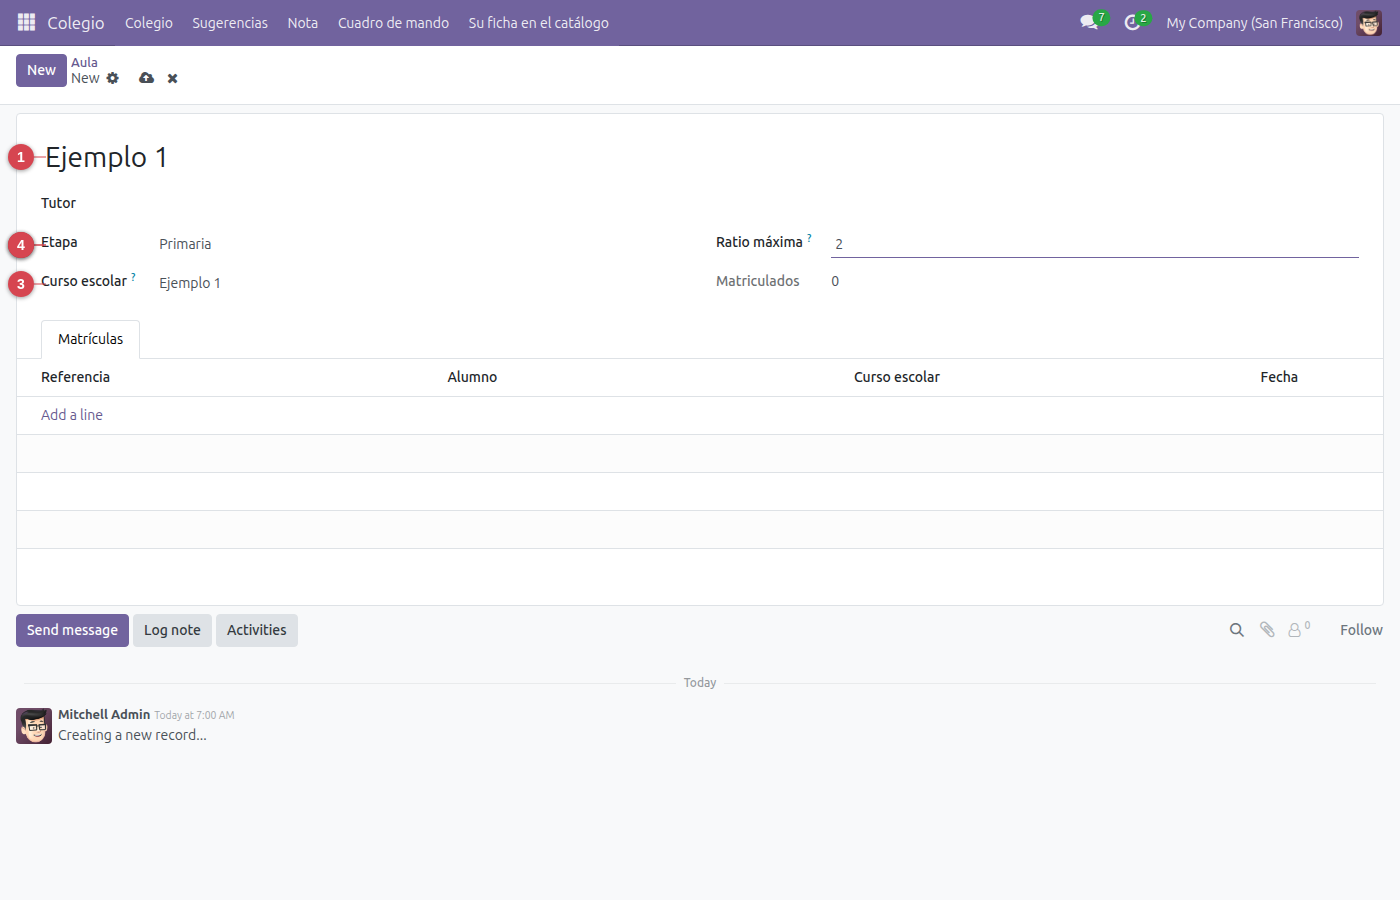This screenshot has width=1400, height=900.
Task: Show help tooltip for Curso escolar field
Action: 133,276
